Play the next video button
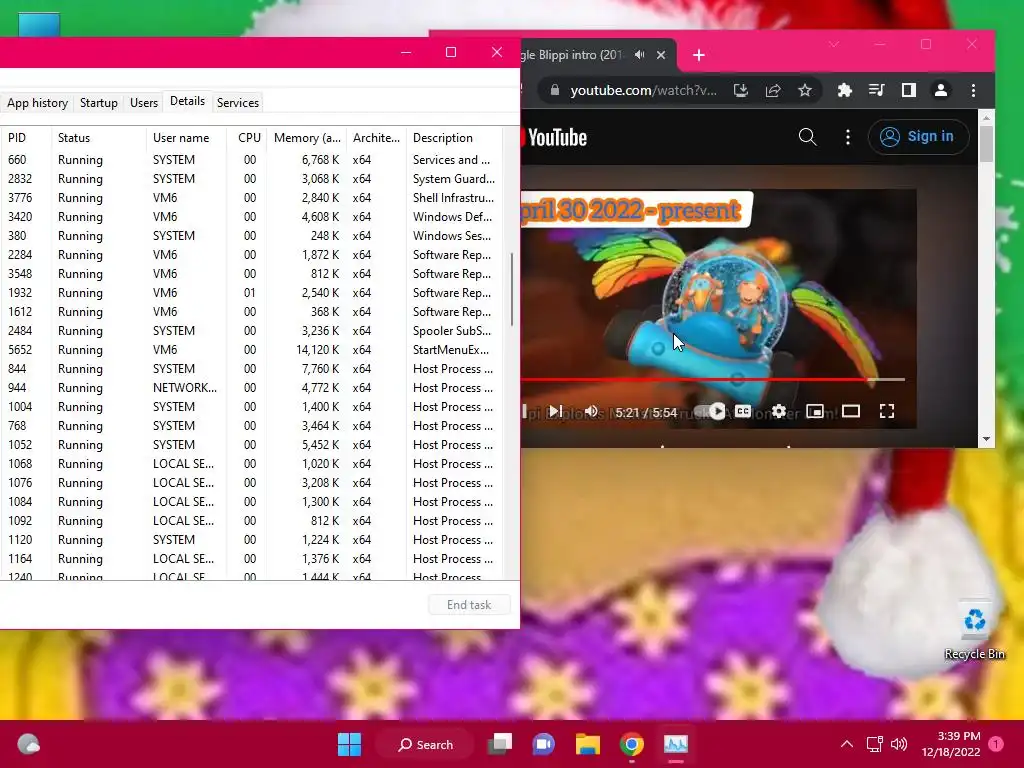Screen dimensions: 1024x768 coord(556,411)
